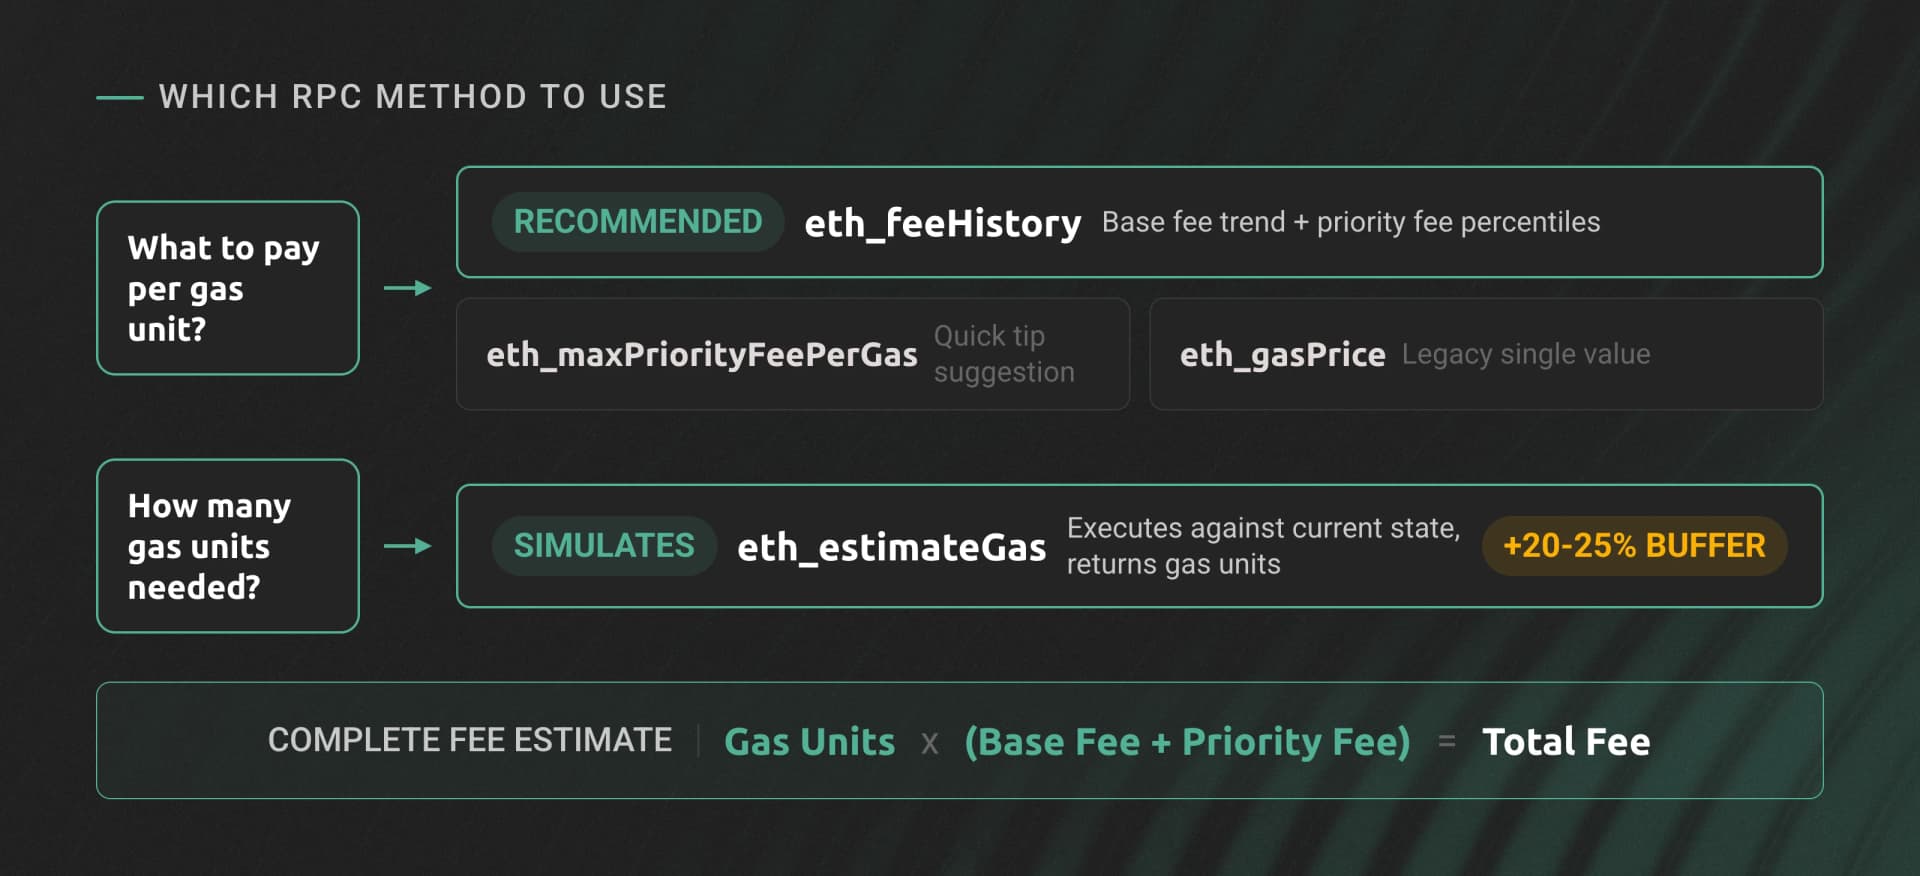Click the multiplication sign after Gas Units

point(930,743)
